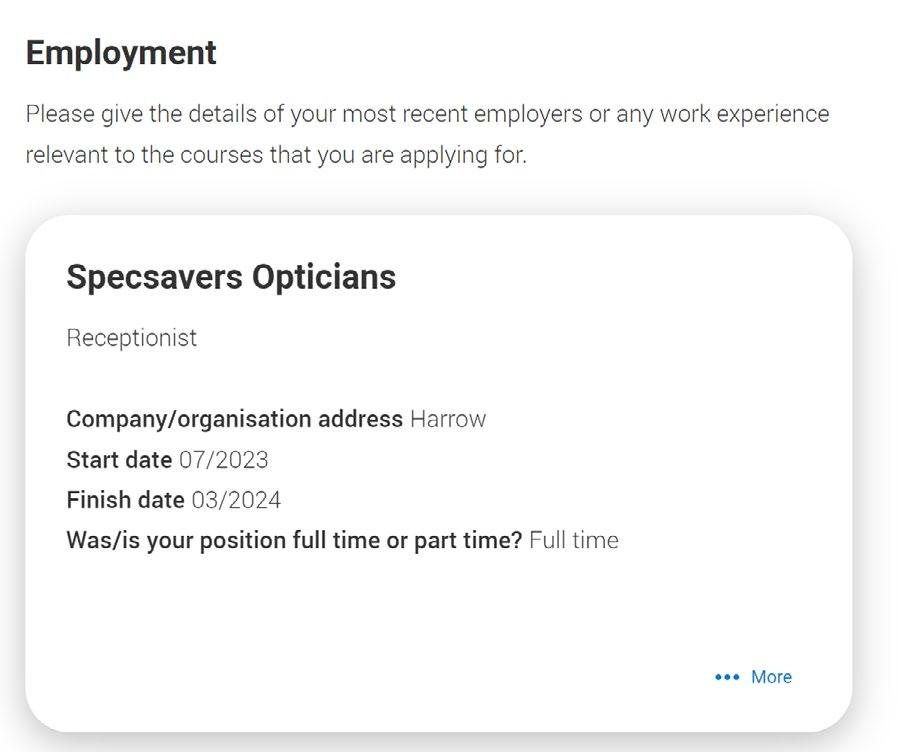Click the Finish date label
915x752 pixels.
(x=125, y=500)
